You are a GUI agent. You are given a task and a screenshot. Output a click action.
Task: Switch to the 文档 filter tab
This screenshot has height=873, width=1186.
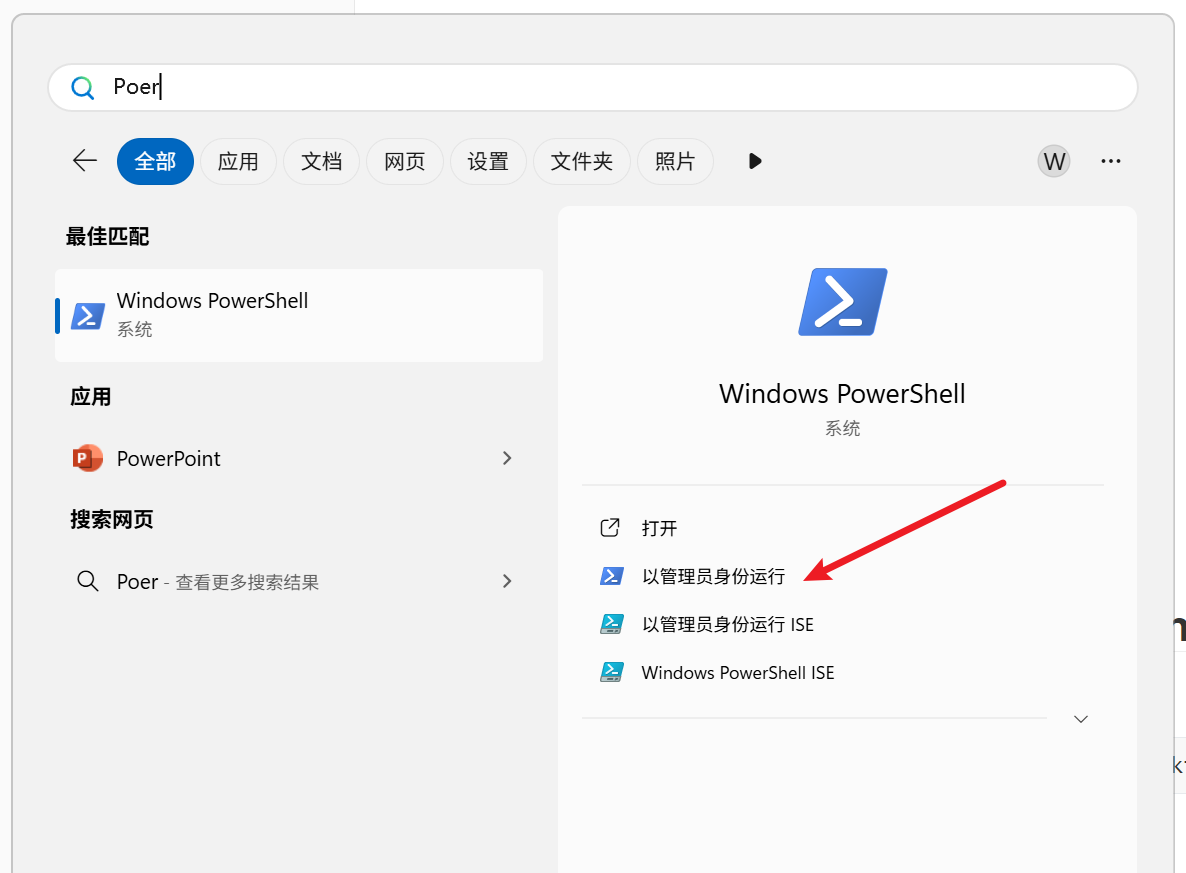click(x=321, y=161)
